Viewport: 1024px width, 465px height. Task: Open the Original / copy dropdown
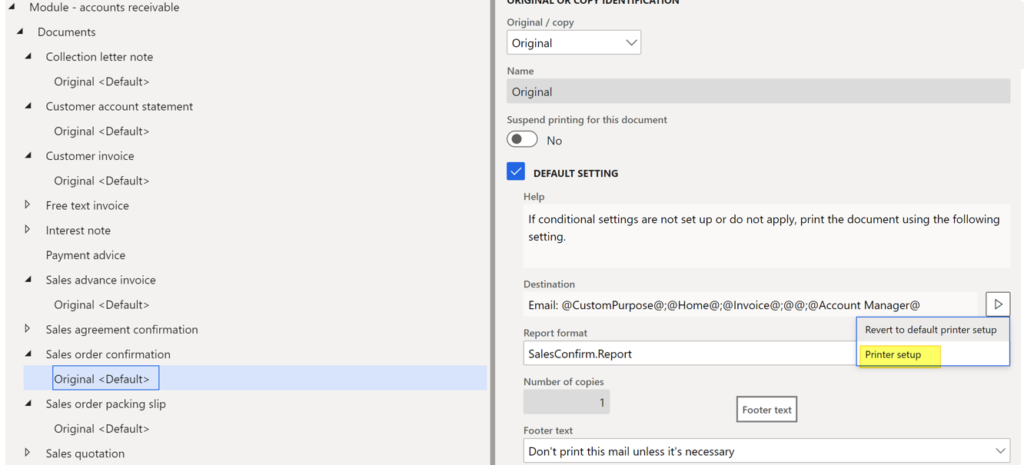click(574, 43)
